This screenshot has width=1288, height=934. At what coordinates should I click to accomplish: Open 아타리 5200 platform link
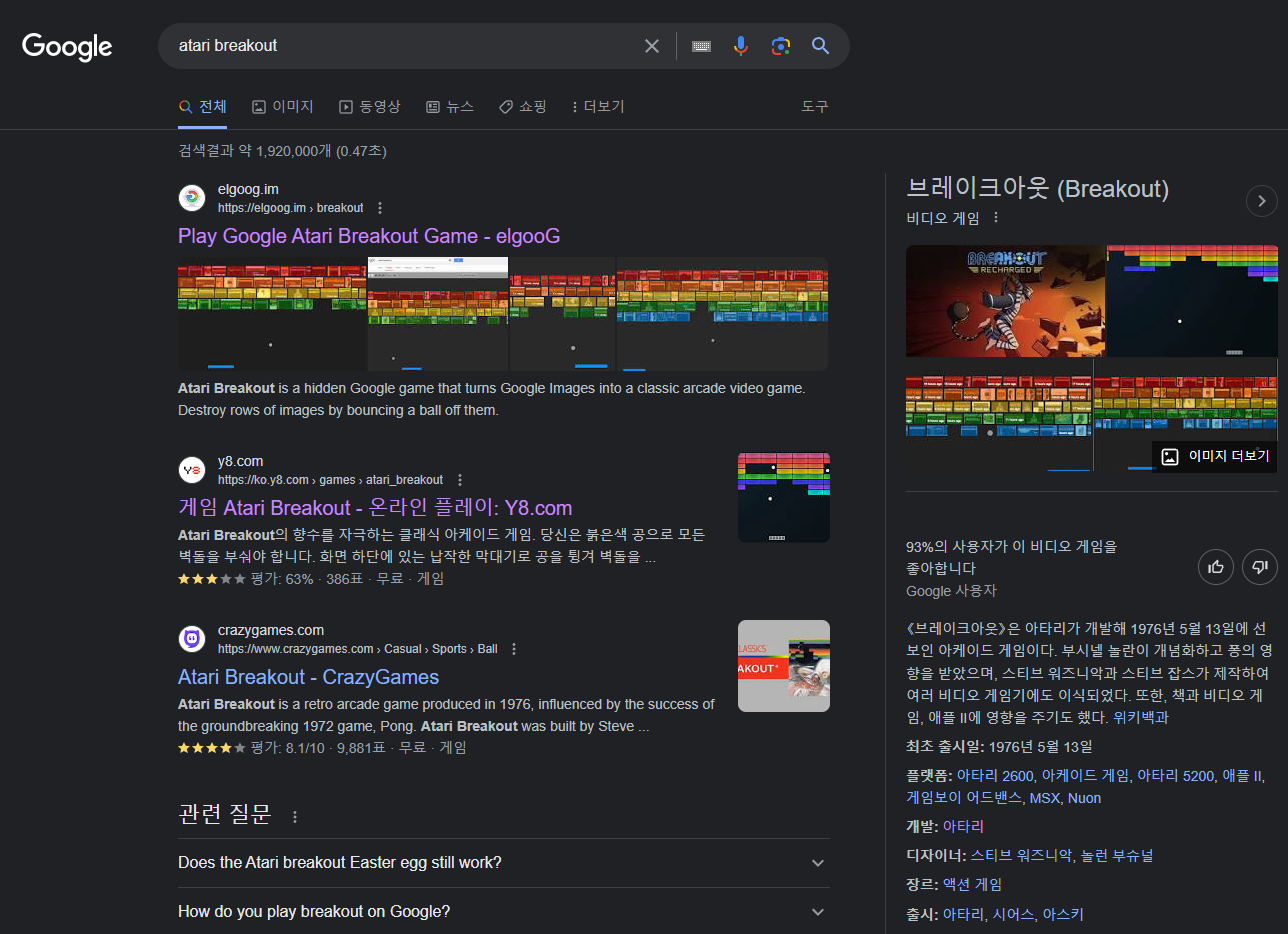pyautogui.click(x=1176, y=775)
